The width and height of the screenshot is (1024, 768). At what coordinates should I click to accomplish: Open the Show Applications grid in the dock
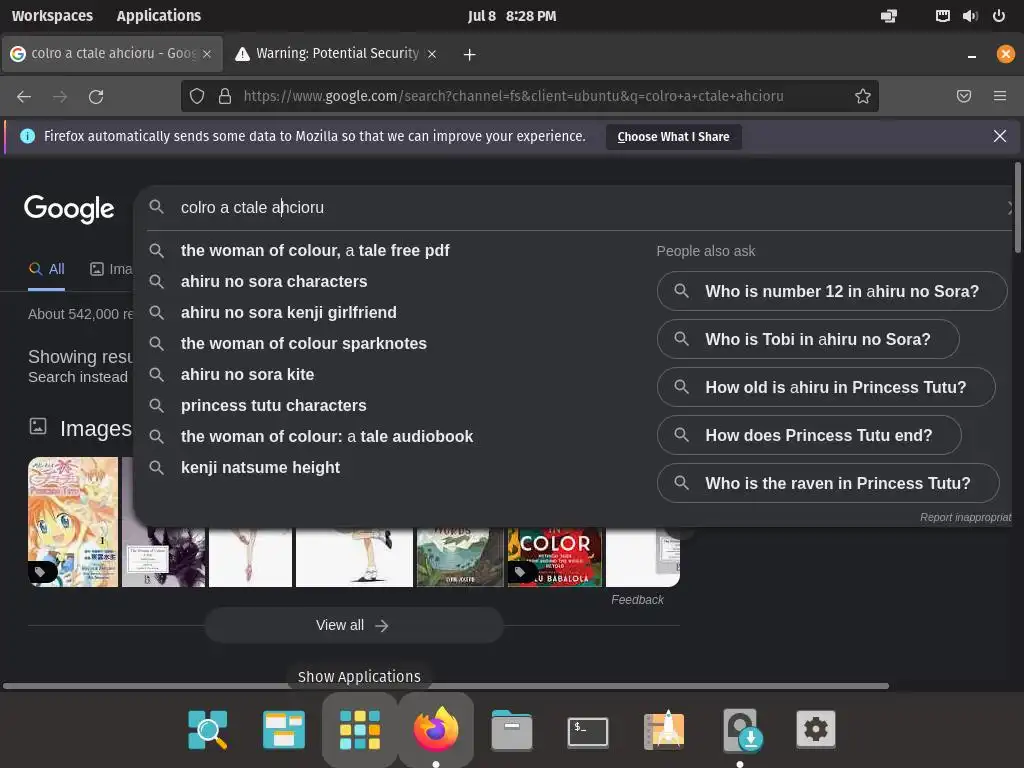tap(359, 729)
